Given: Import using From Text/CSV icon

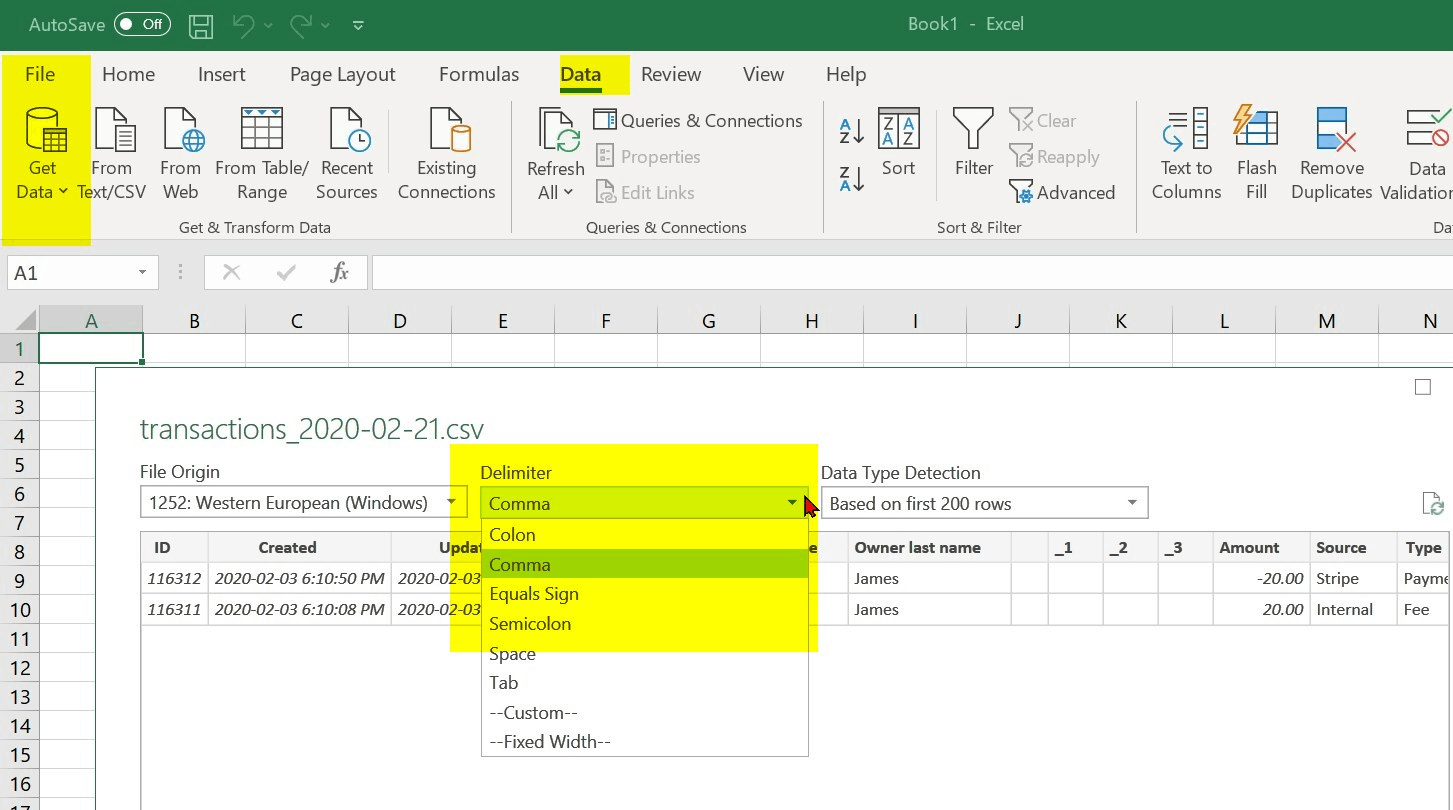Looking at the screenshot, I should [113, 132].
